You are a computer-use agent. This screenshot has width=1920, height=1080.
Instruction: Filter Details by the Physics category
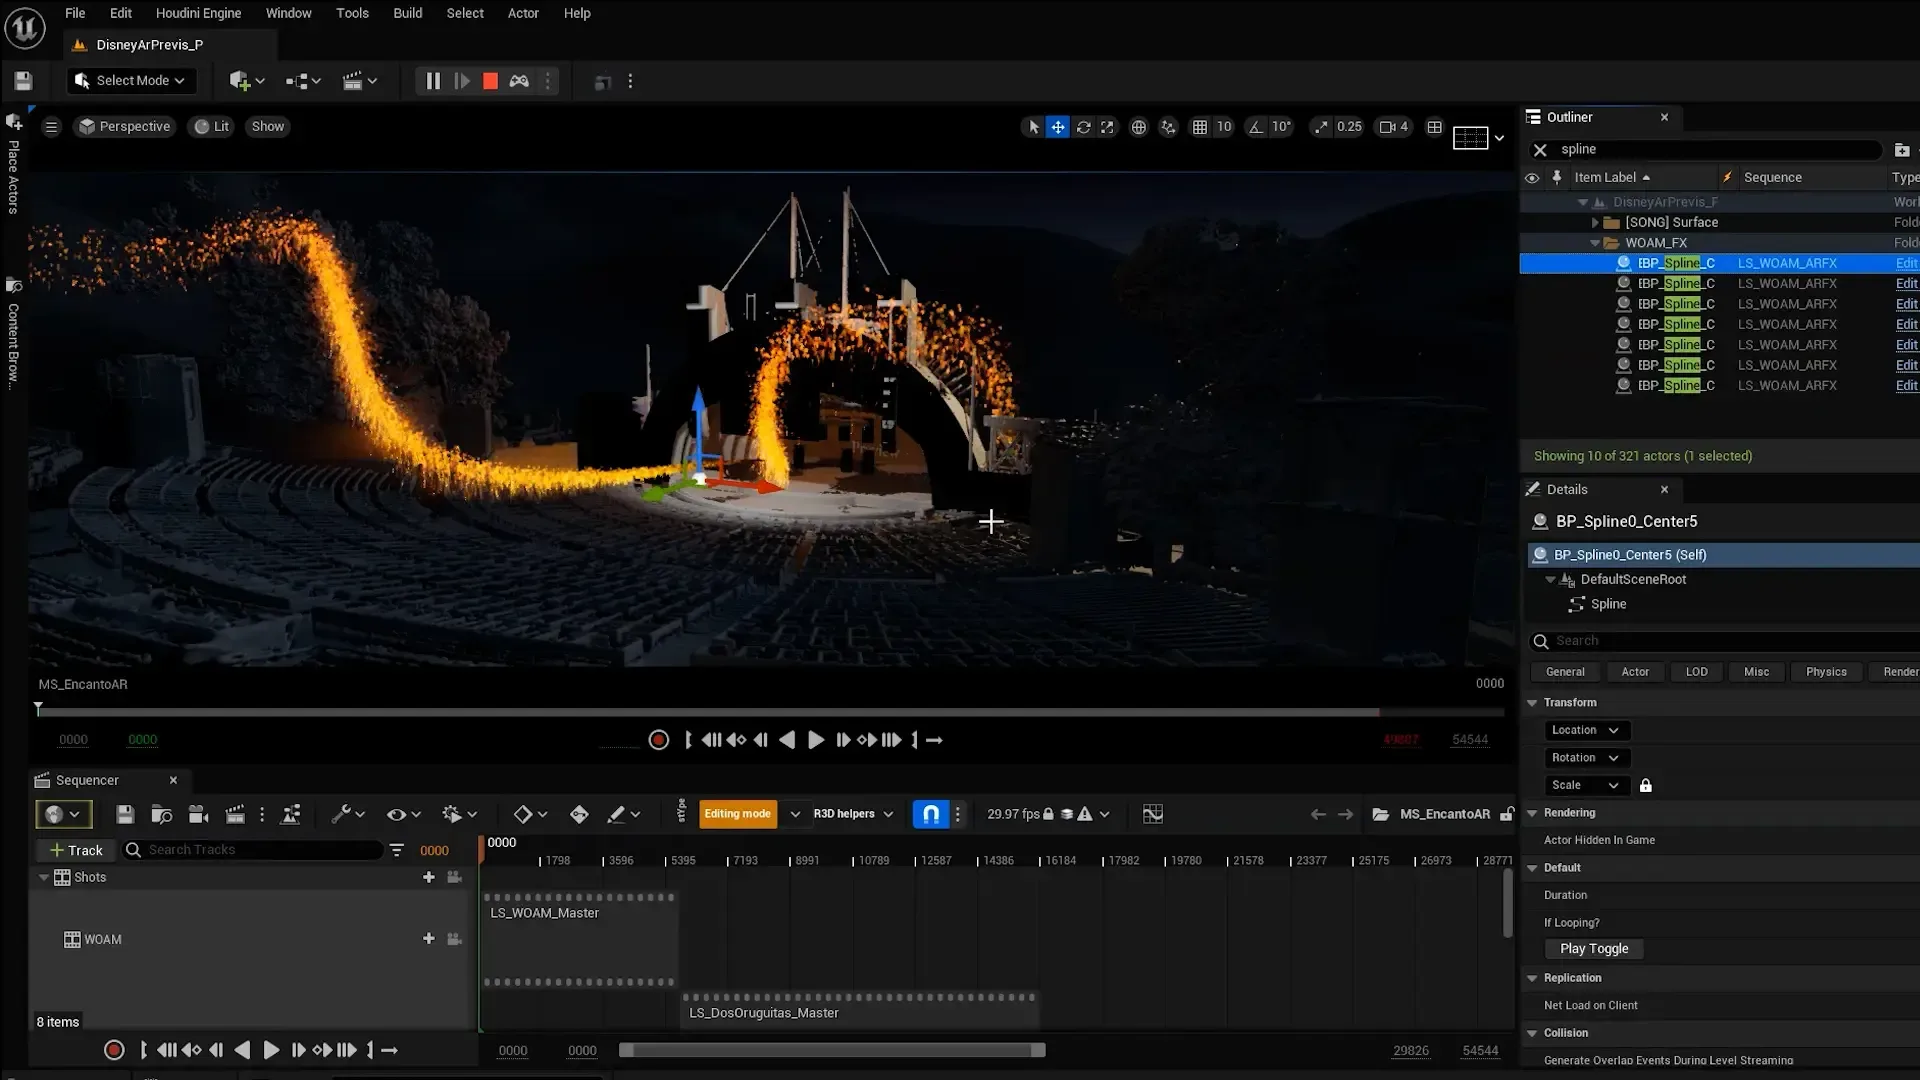pos(1826,672)
